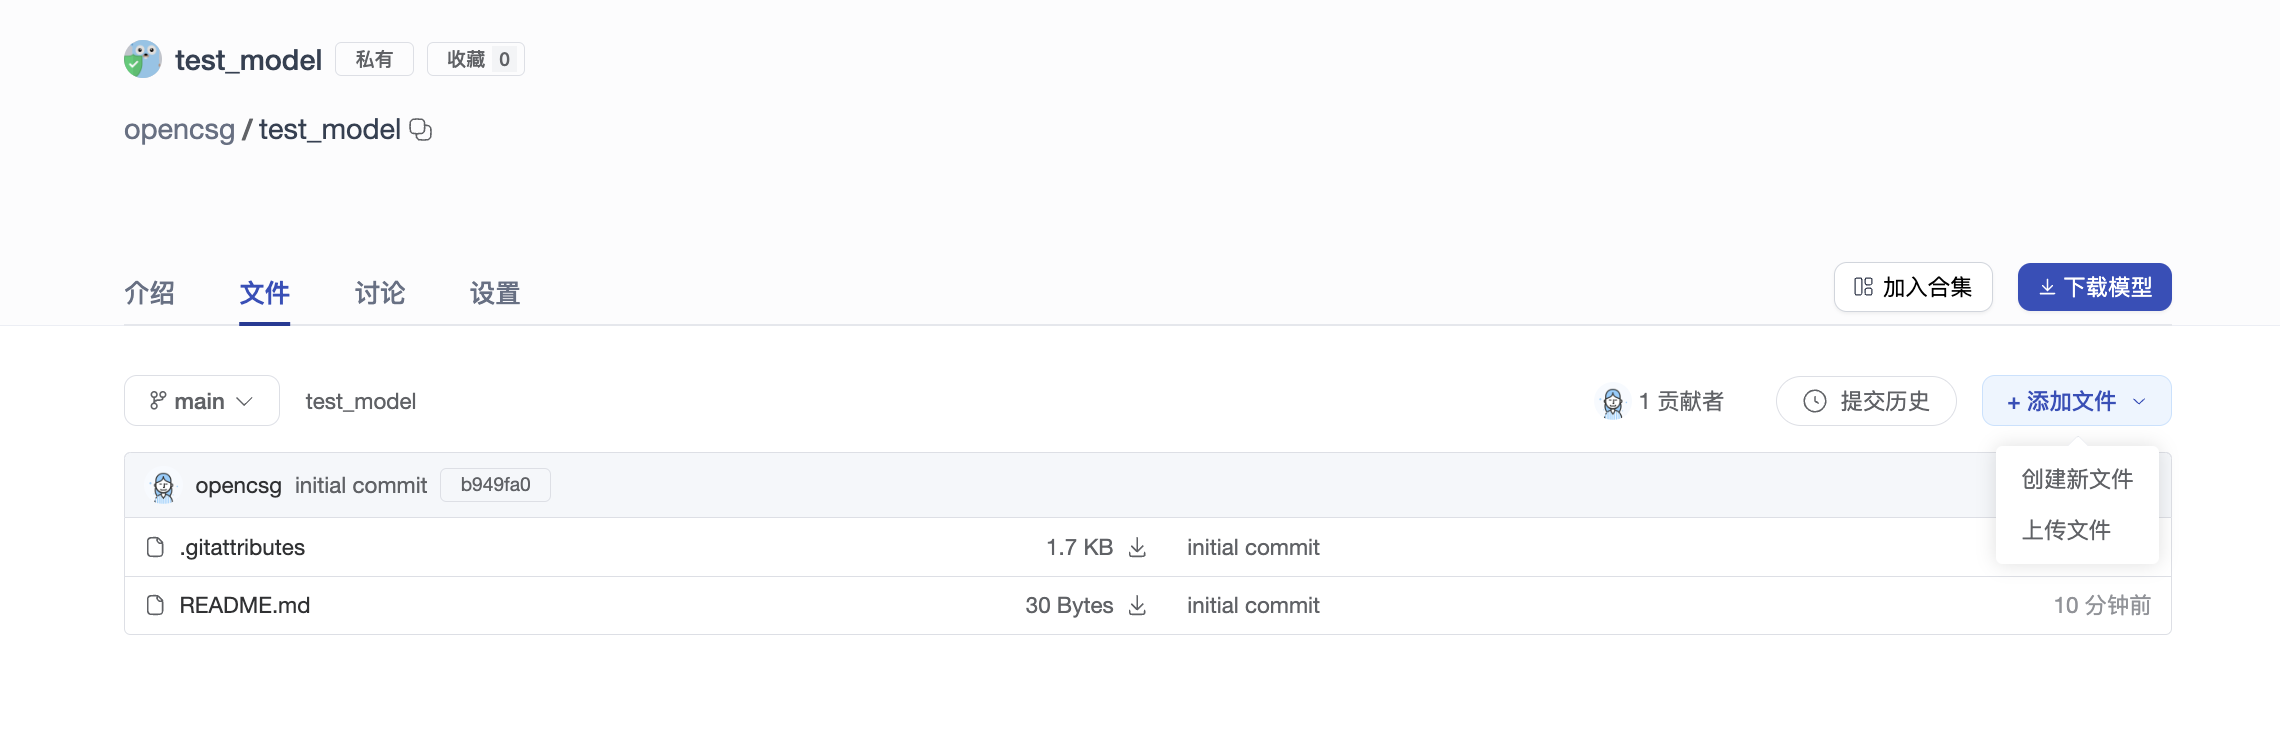The width and height of the screenshot is (2280, 738).
Task: Click the opencsg avatar in commit row
Action: tap(164, 486)
